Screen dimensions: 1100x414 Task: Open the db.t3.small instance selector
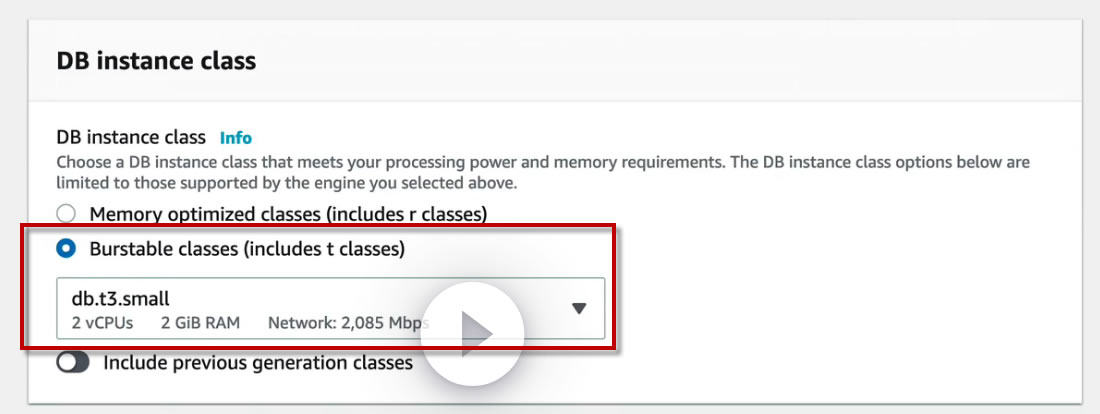[x=300, y=308]
